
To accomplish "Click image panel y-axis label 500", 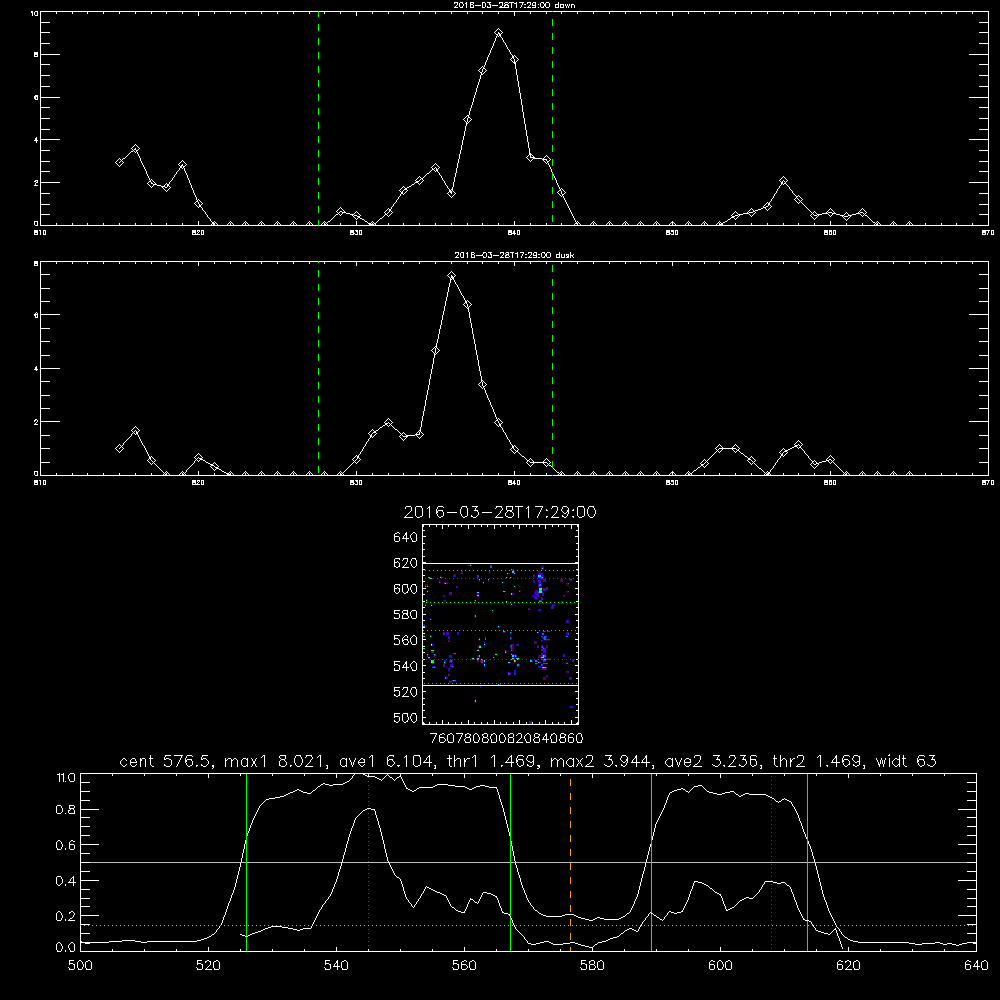I will point(406,718).
